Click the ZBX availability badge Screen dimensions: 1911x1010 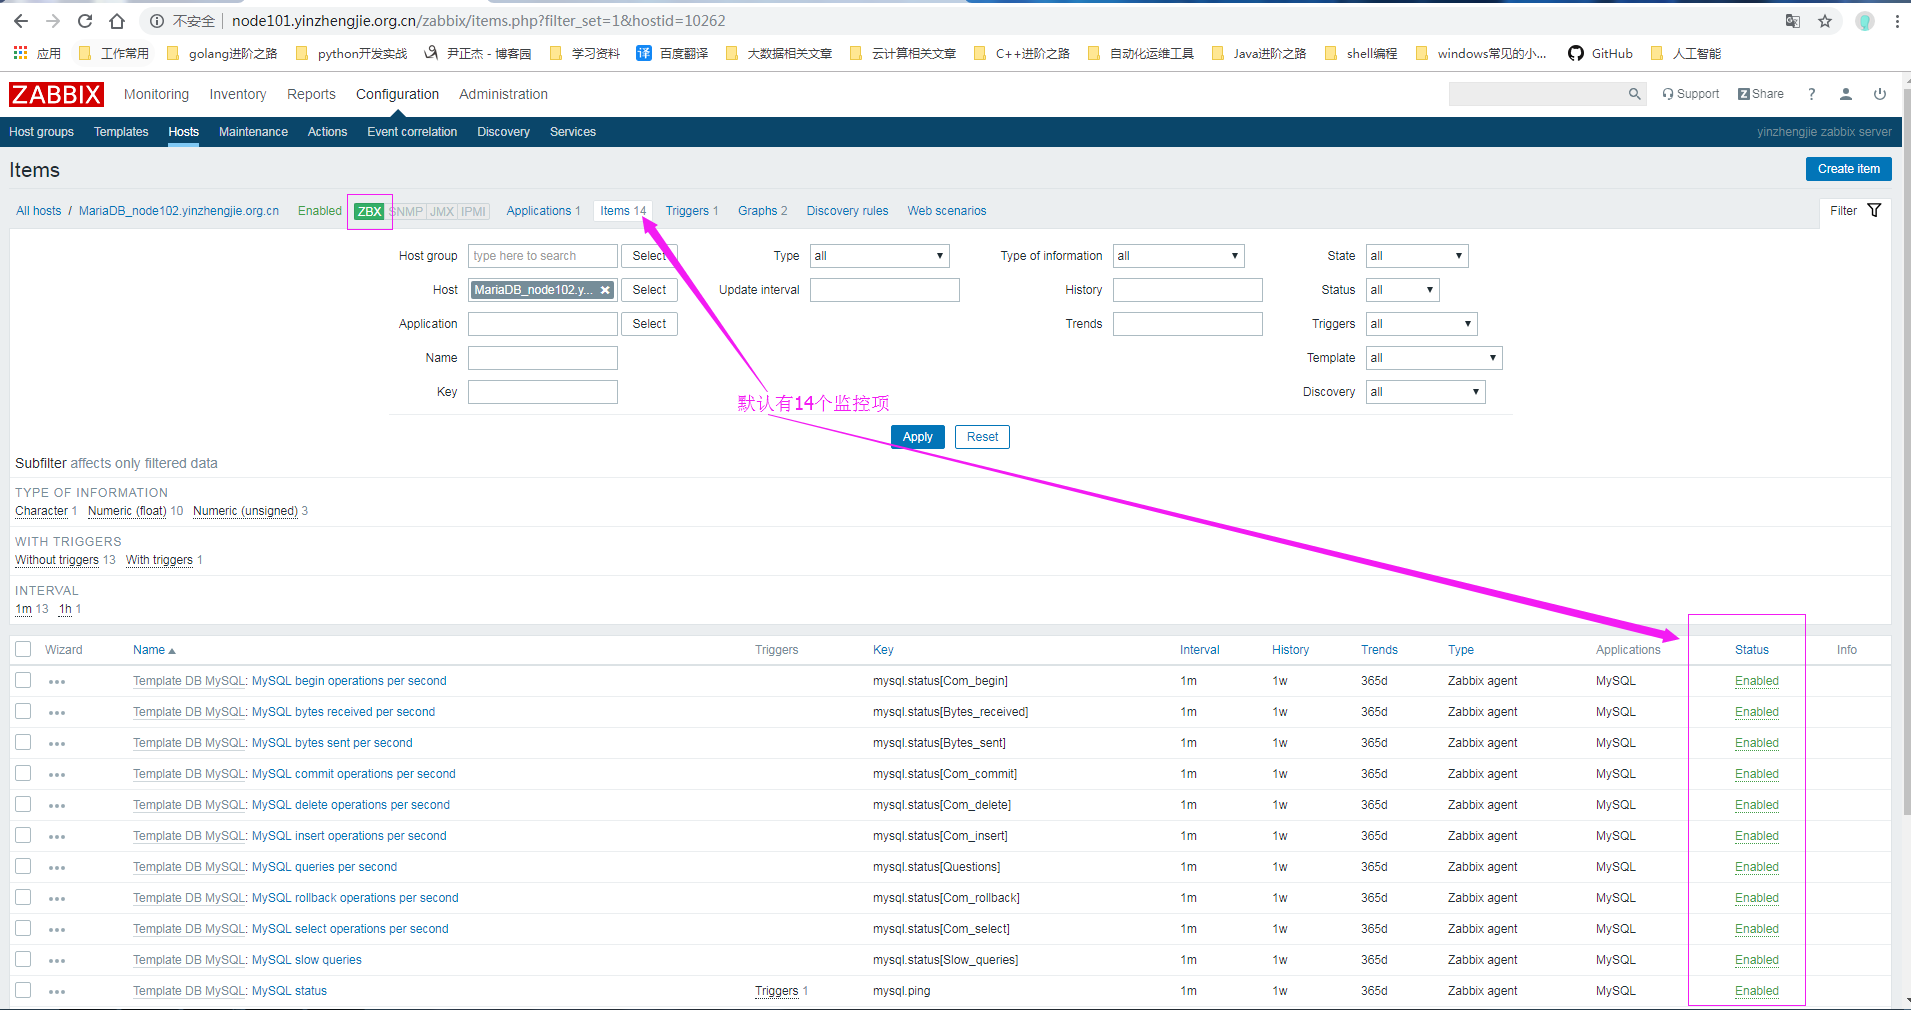pyautogui.click(x=369, y=211)
